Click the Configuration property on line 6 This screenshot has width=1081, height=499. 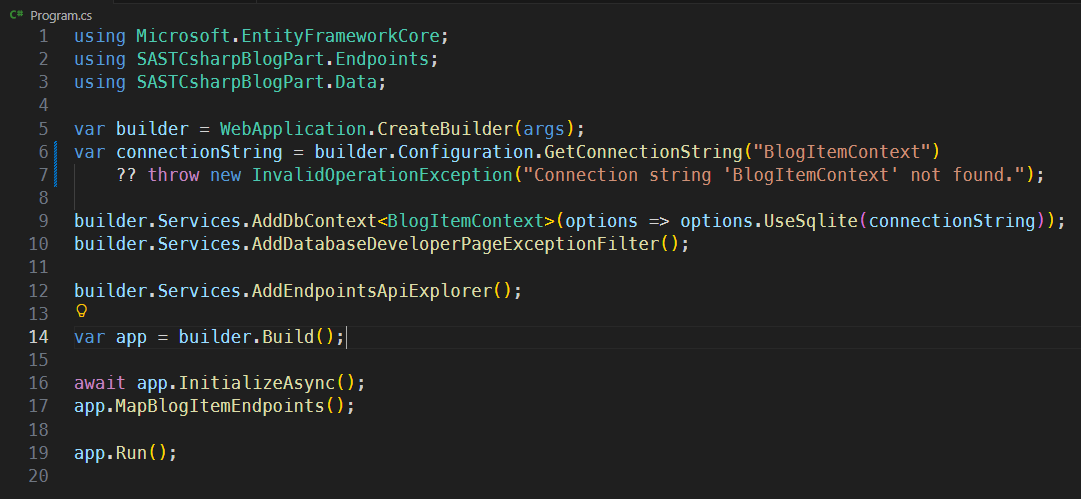466,152
